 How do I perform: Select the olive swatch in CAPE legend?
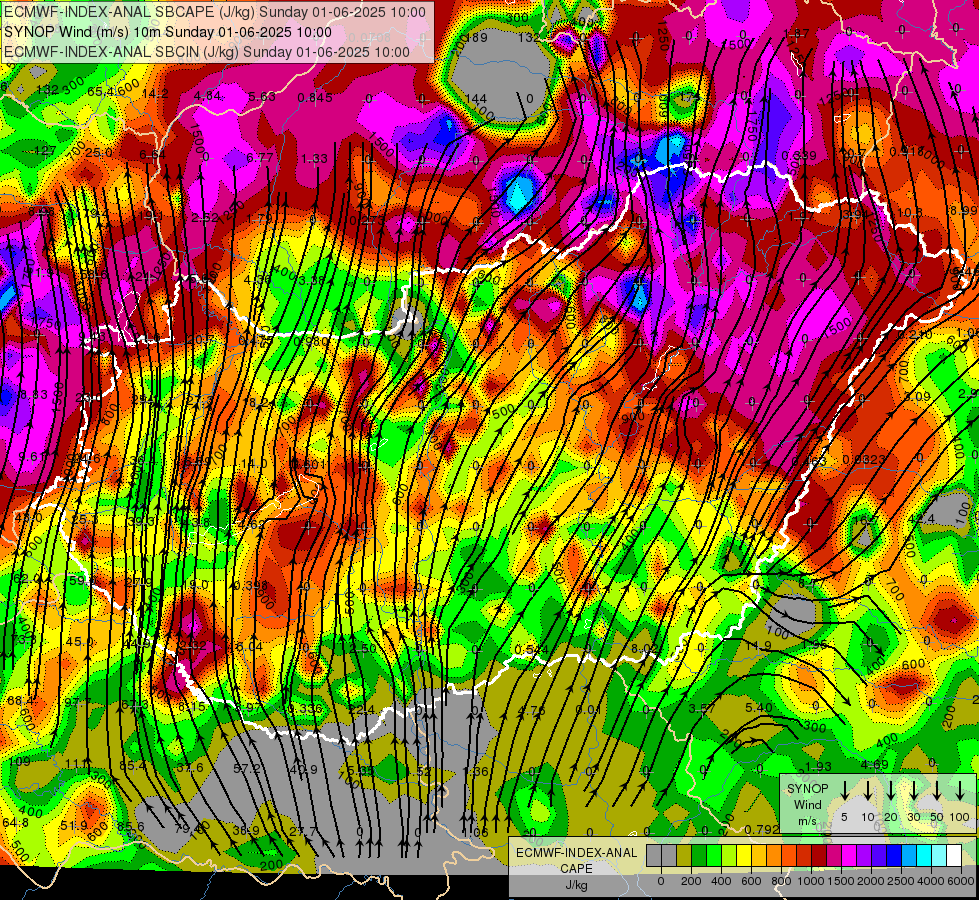pos(684,856)
